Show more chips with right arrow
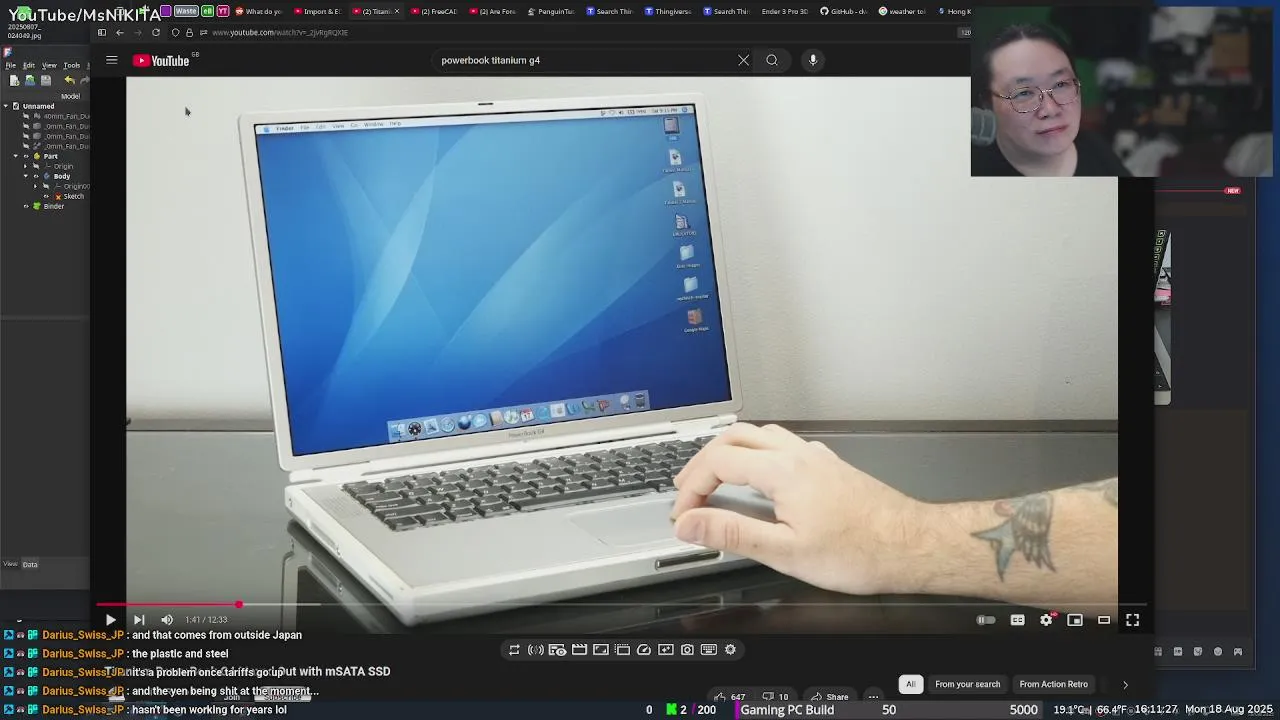This screenshot has width=1280, height=720. click(x=1125, y=685)
